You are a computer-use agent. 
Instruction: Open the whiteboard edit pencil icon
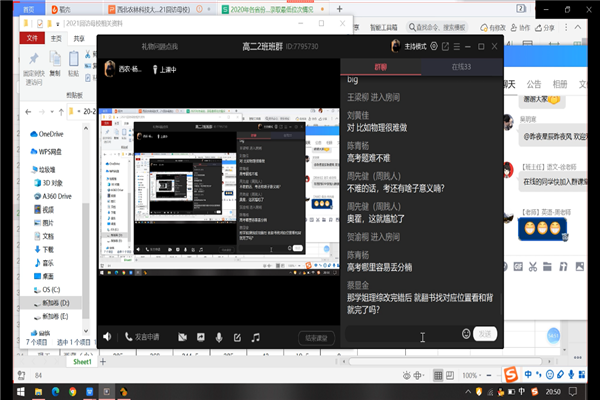237,337
